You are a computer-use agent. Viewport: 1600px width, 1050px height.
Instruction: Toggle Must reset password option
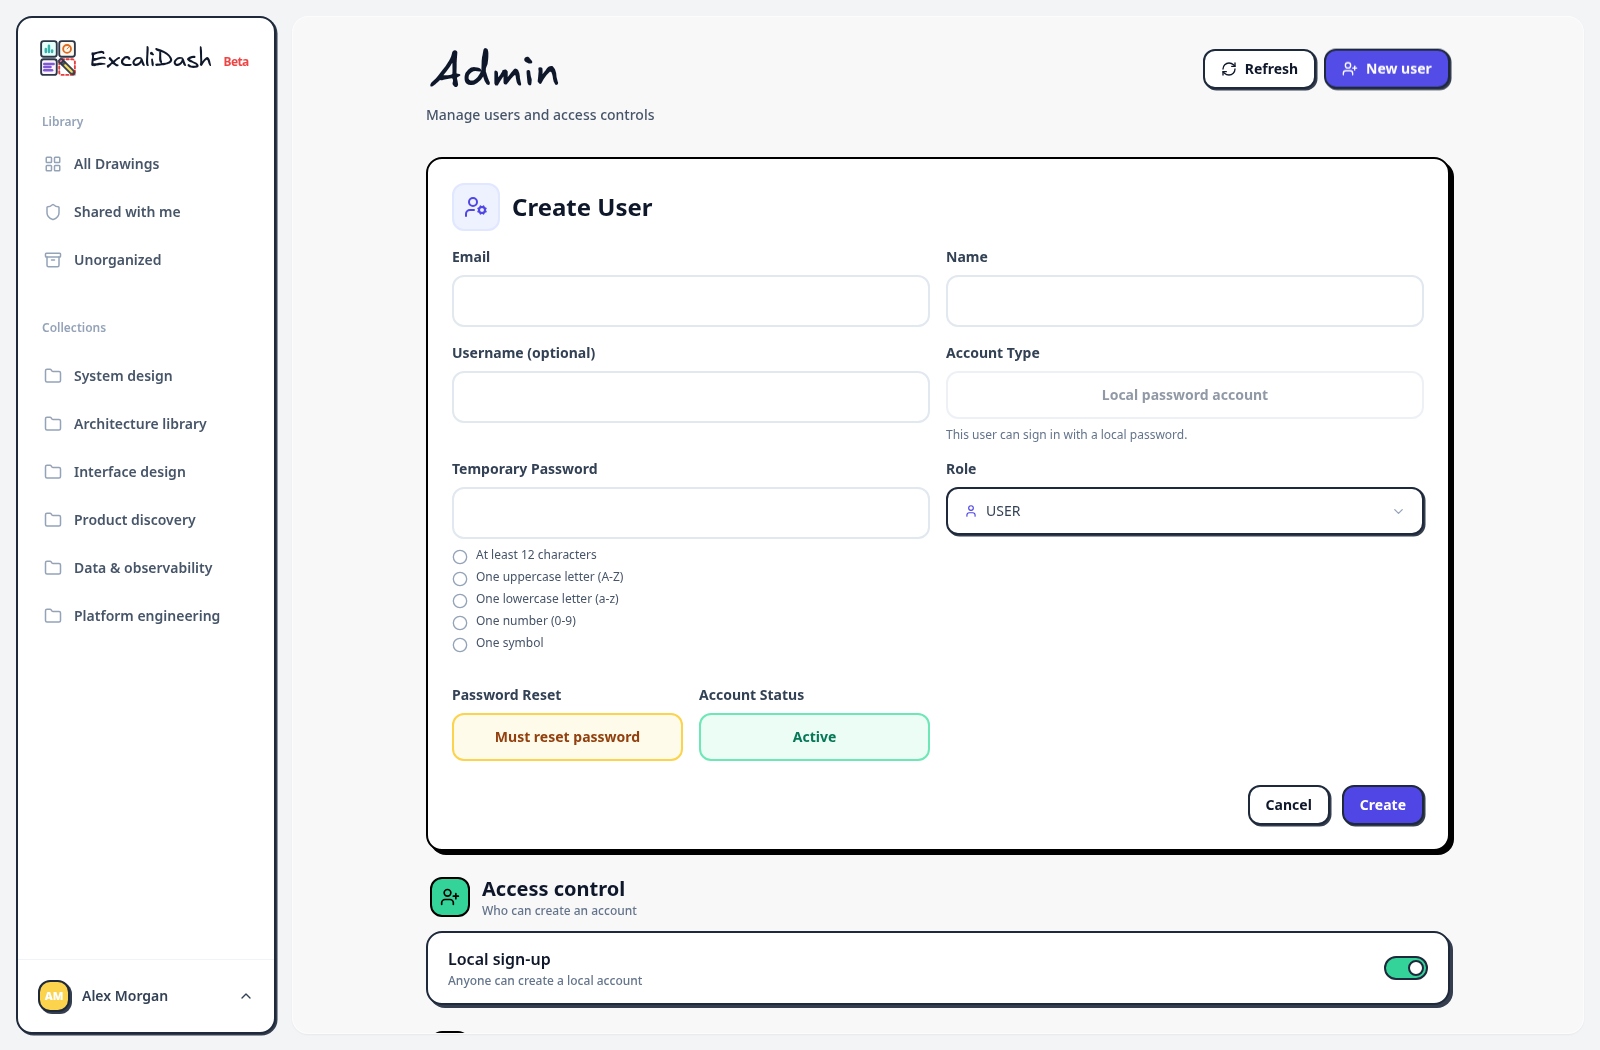pos(567,737)
